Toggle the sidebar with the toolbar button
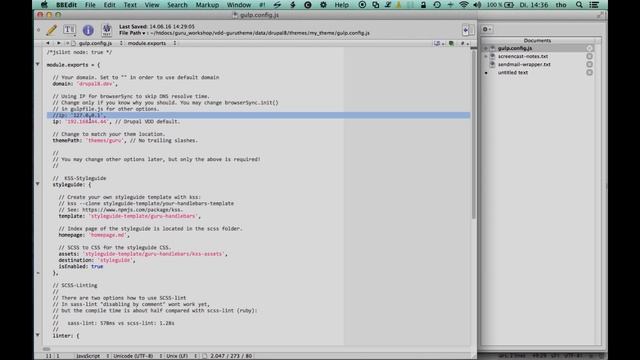 (x=468, y=30)
